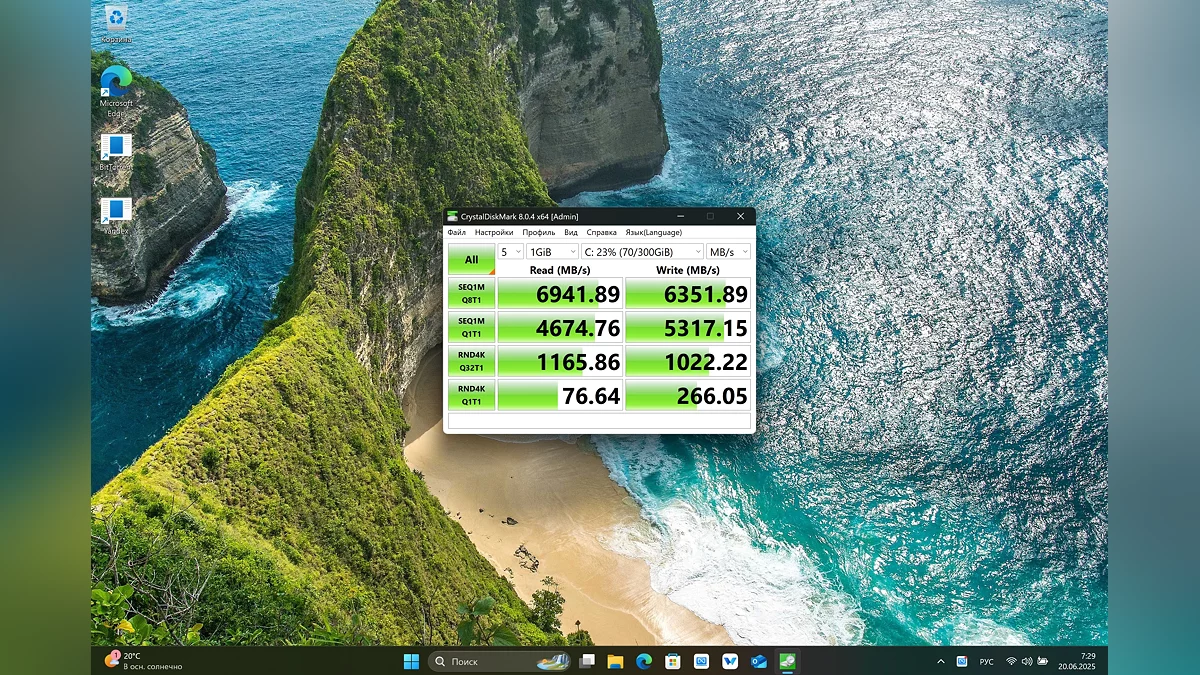
Task: Click the volume icon in the system tray
Action: [1026, 661]
